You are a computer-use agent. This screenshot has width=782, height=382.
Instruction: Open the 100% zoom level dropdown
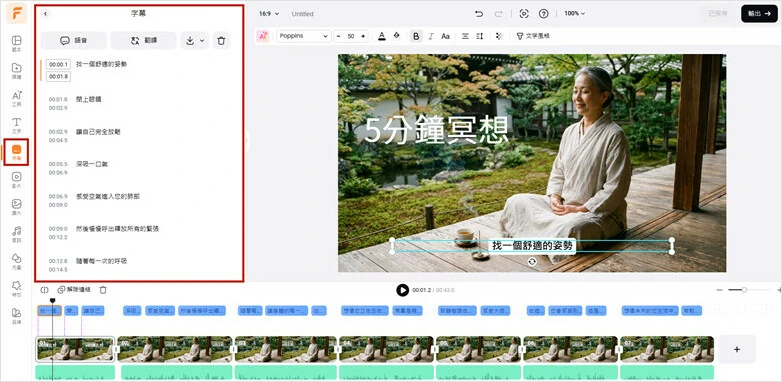point(575,14)
